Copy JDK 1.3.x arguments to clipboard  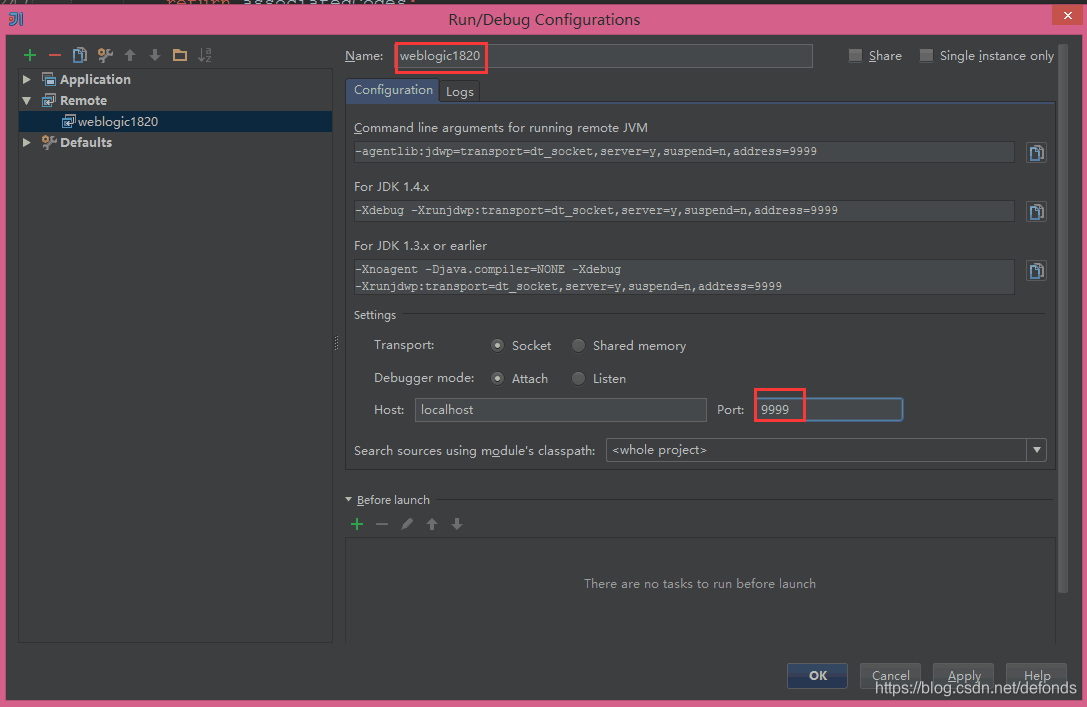[1036, 270]
